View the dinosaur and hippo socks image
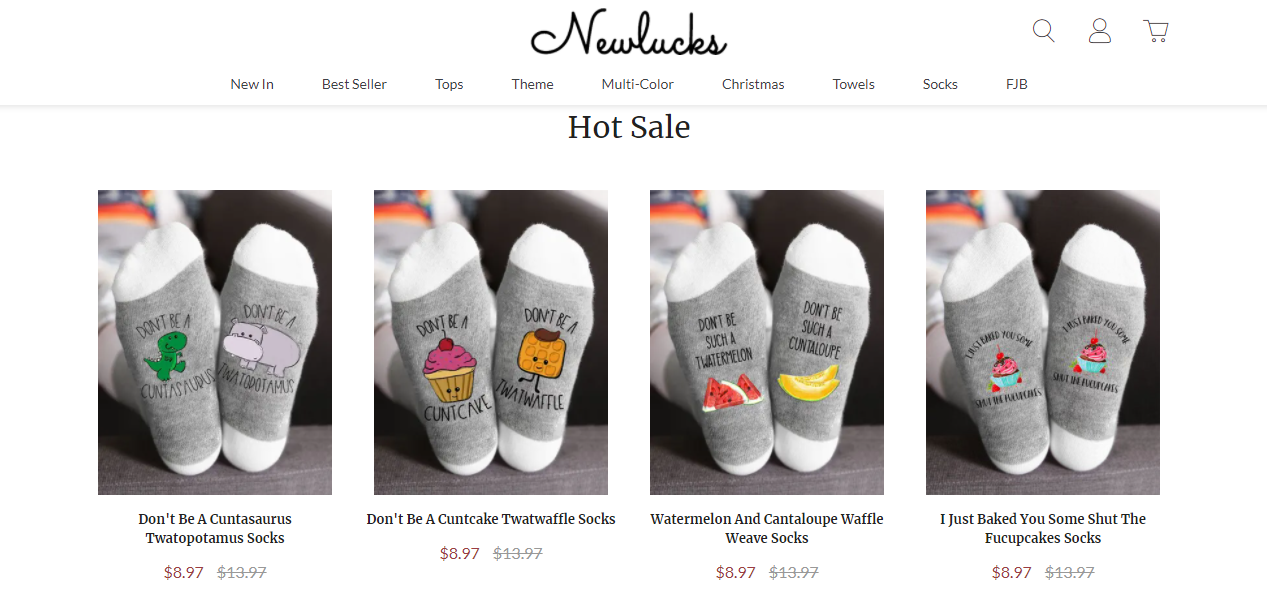Screen dimensions: 1267x607 click(215, 342)
